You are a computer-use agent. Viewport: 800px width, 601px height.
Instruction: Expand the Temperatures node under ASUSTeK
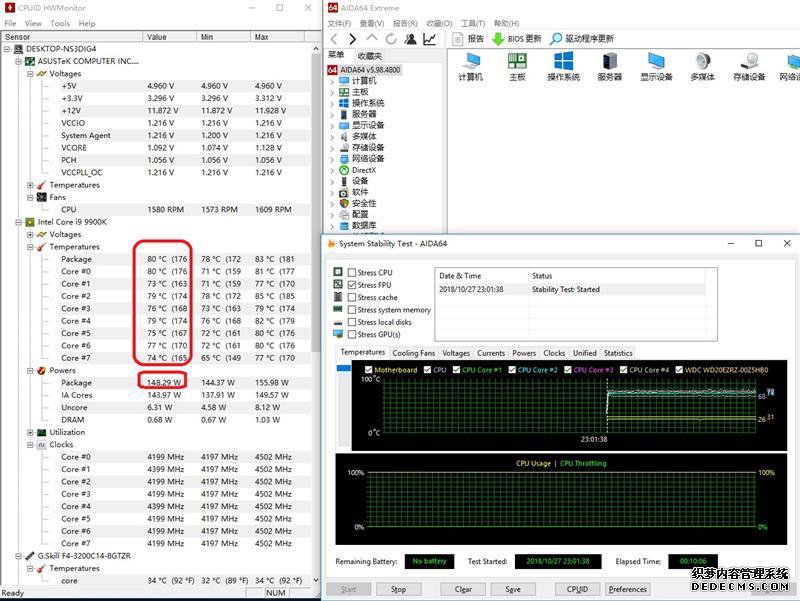(30, 185)
